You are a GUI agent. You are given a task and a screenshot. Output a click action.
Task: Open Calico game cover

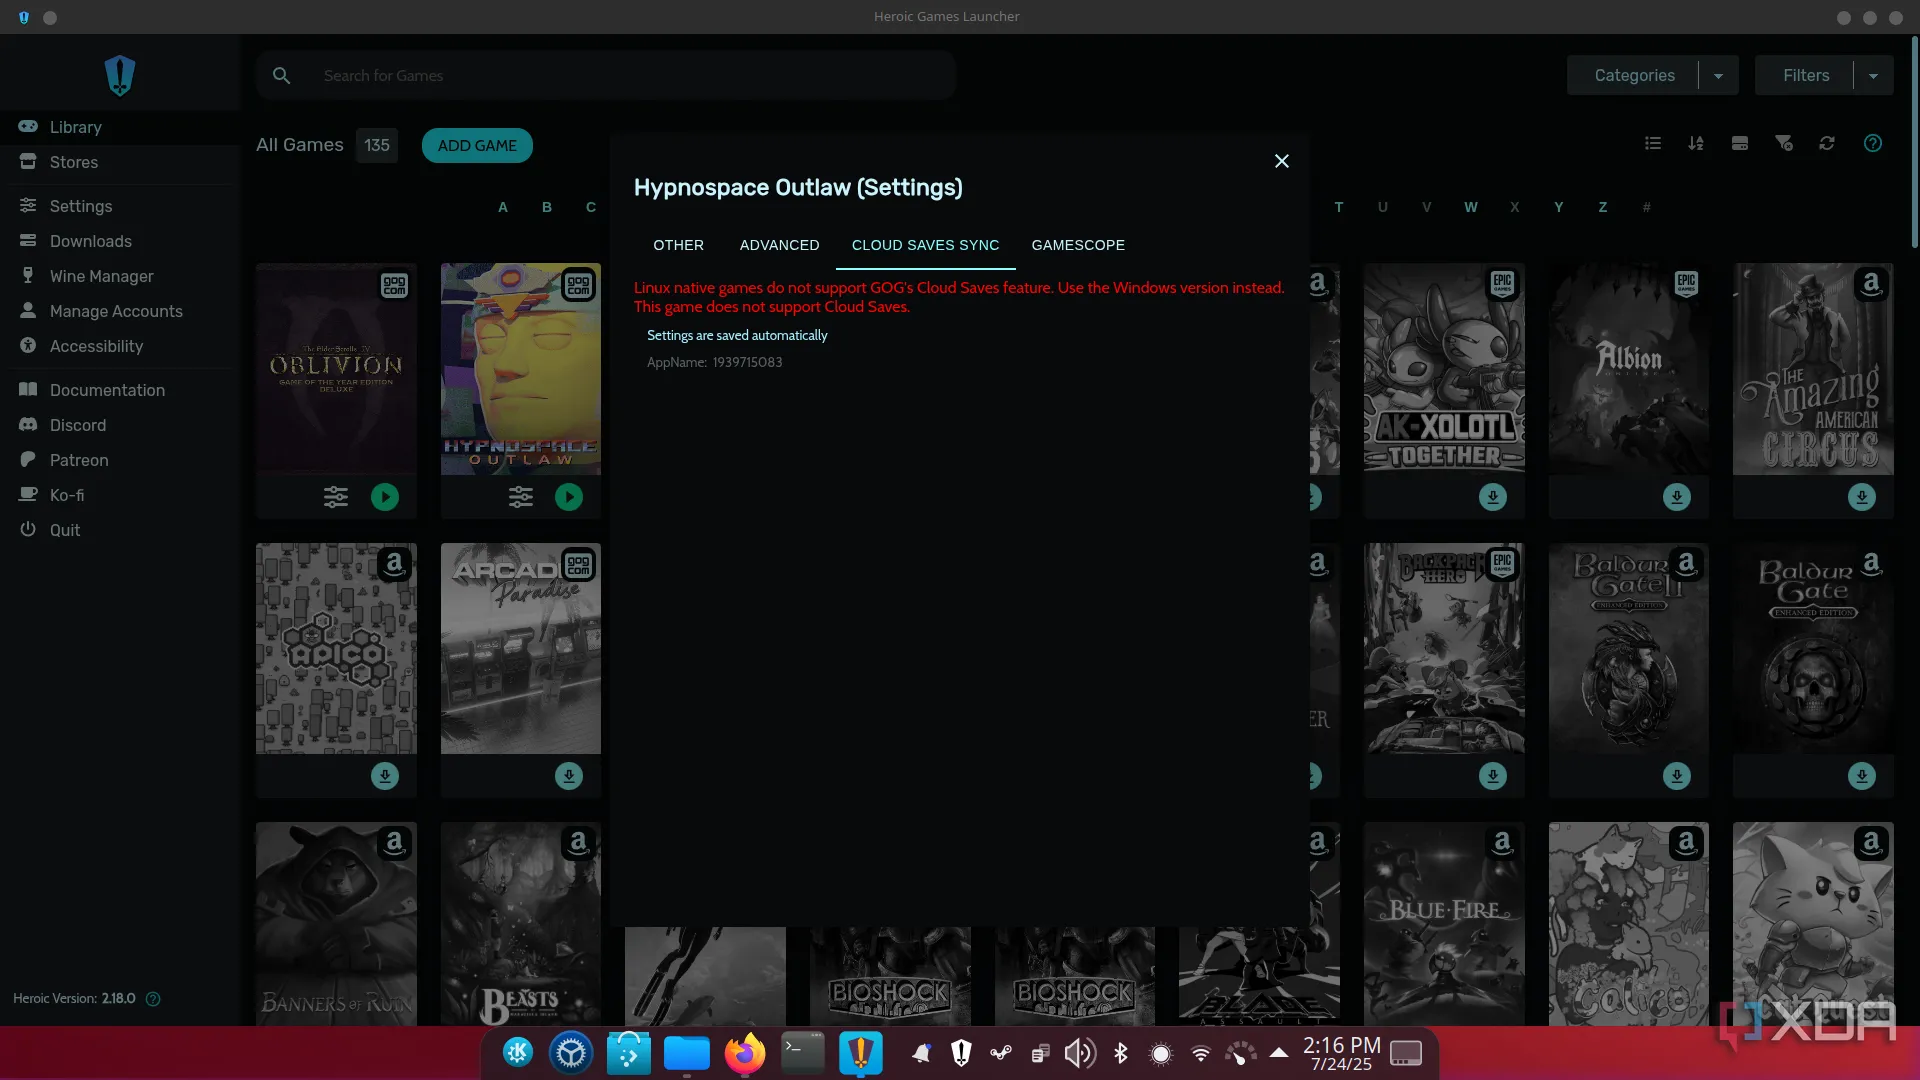(1629, 924)
